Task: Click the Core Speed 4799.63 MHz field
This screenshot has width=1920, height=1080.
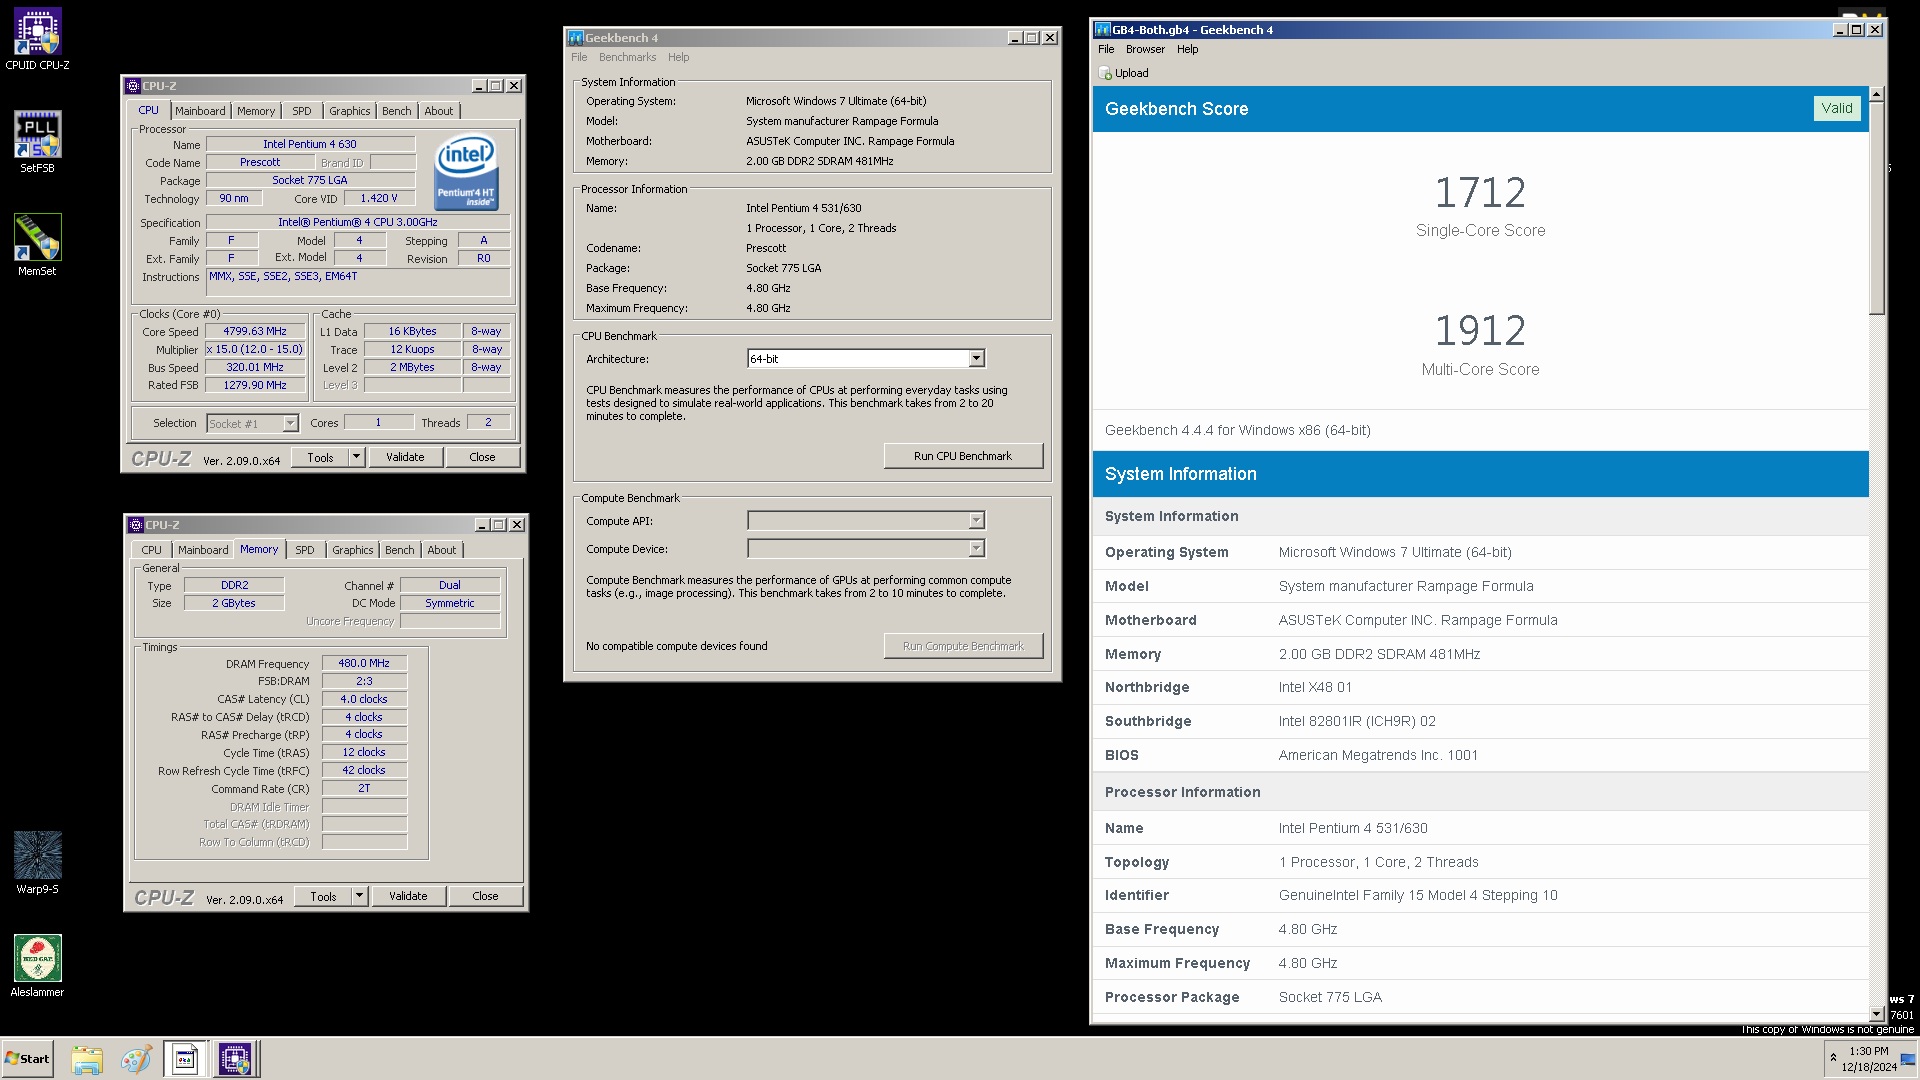Action: click(x=255, y=332)
